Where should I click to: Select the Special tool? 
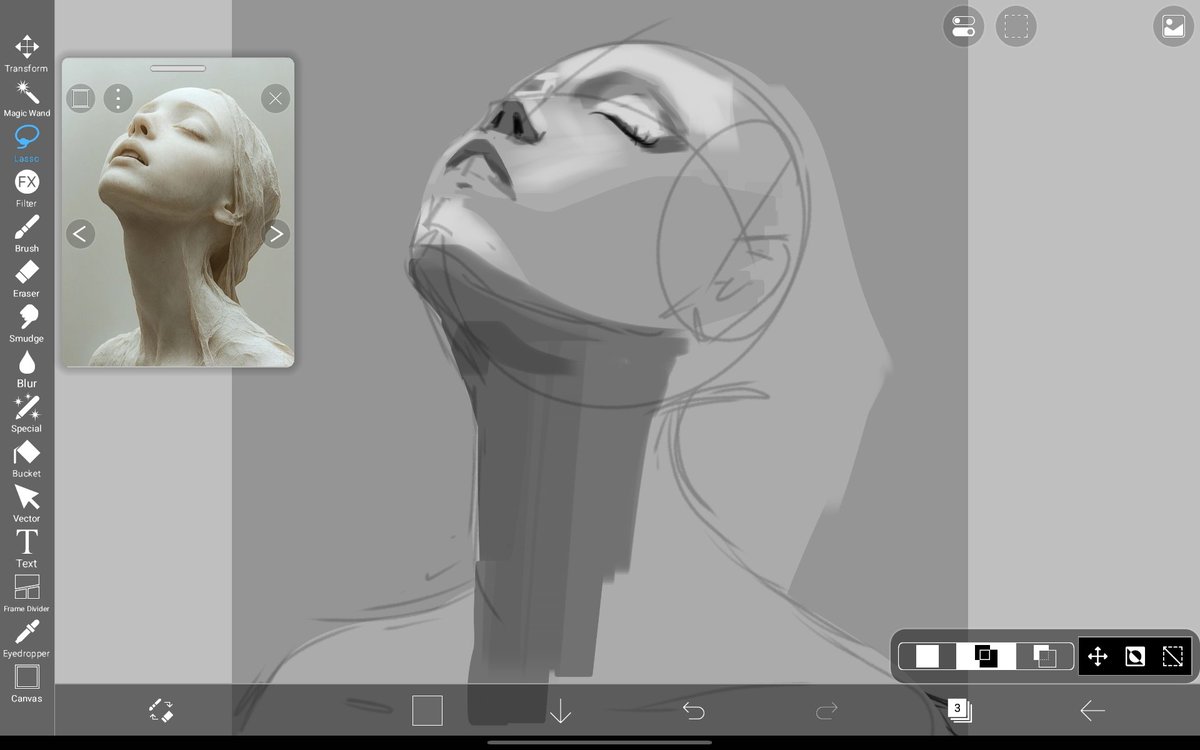pyautogui.click(x=27, y=414)
